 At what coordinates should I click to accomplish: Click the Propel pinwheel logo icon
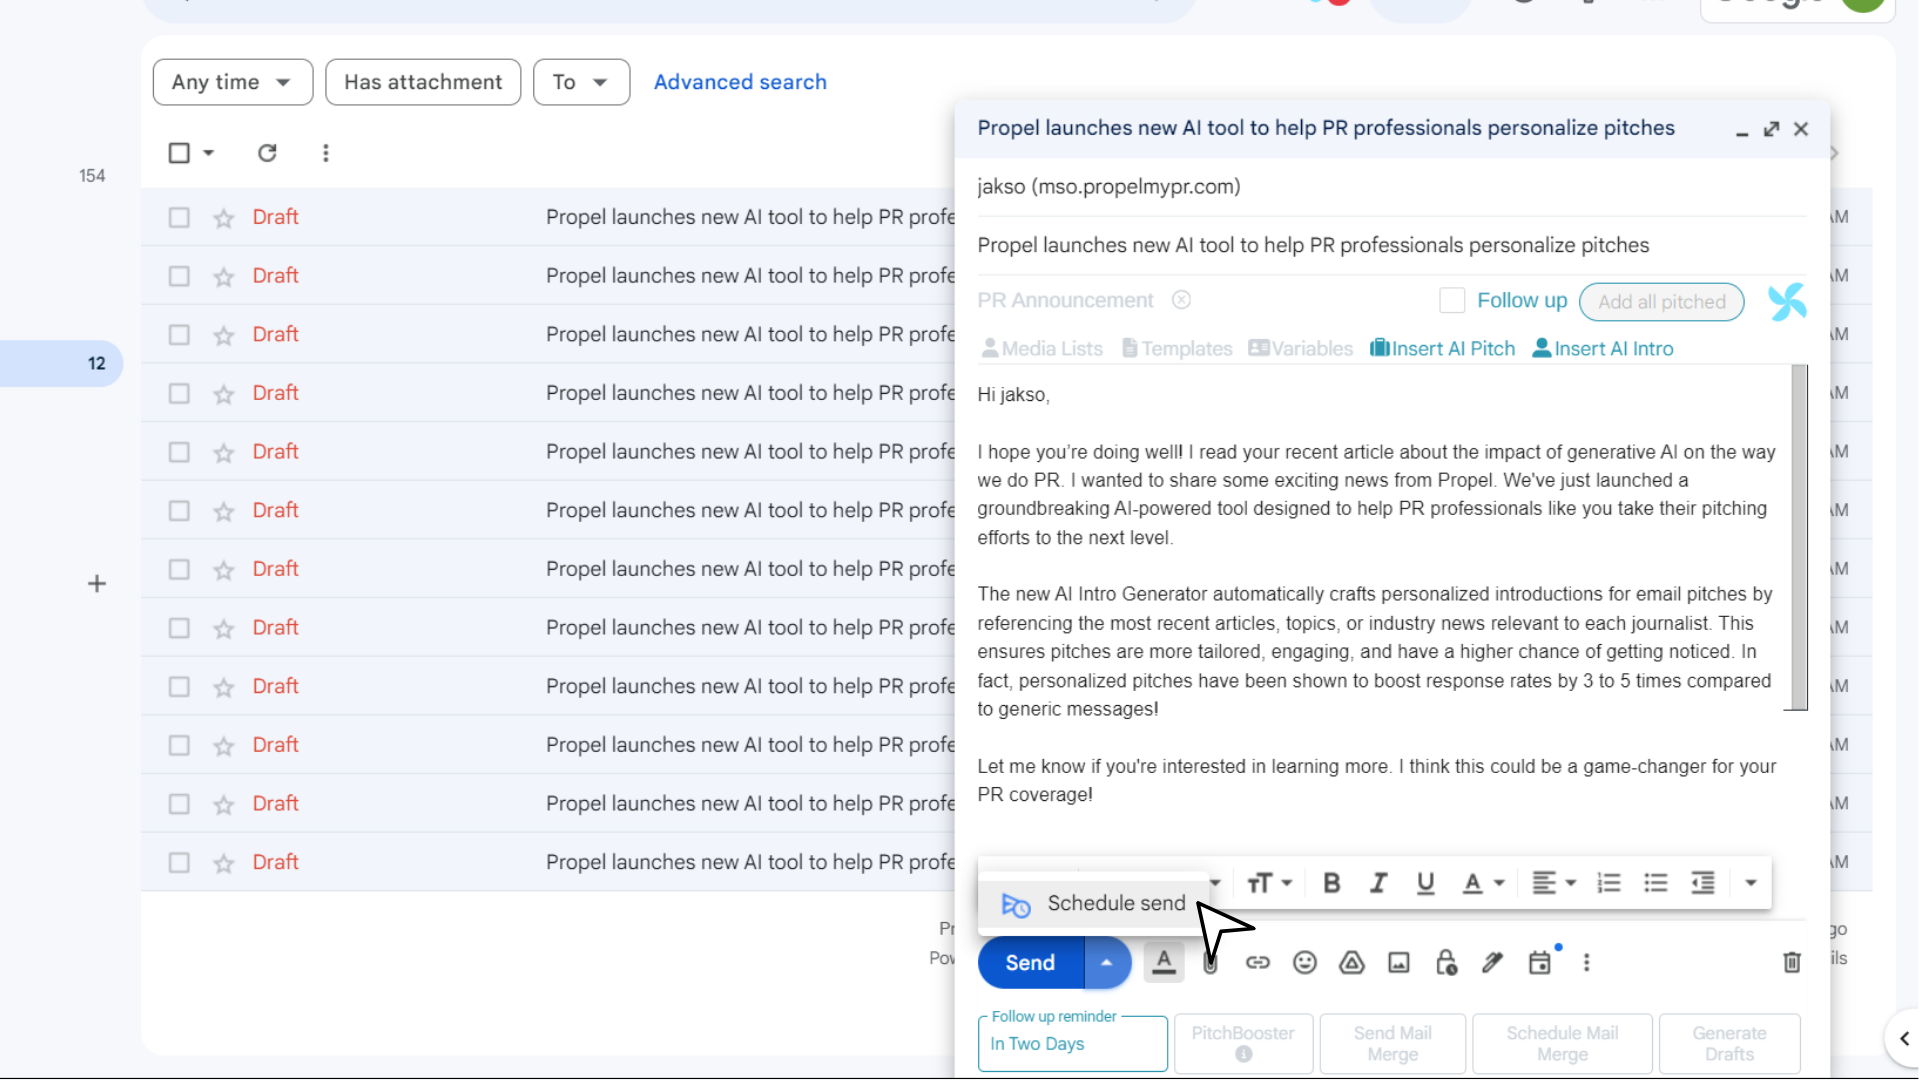click(1787, 301)
